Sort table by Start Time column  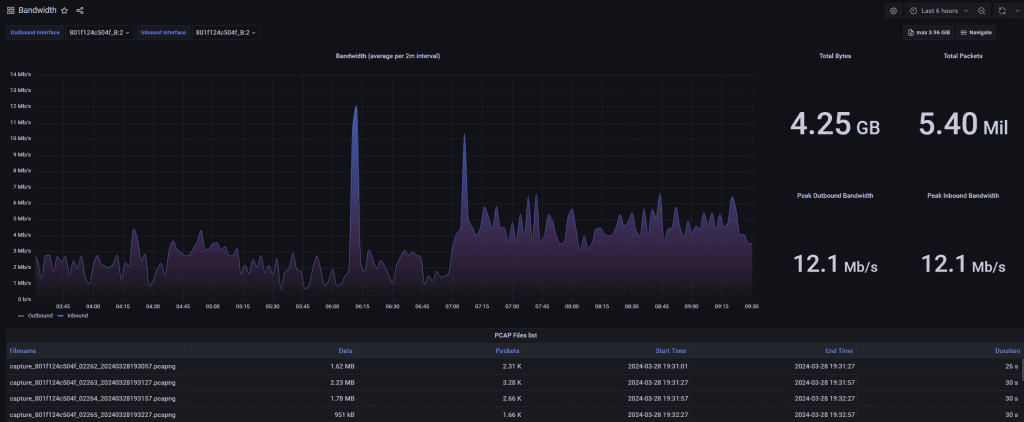[671, 351]
